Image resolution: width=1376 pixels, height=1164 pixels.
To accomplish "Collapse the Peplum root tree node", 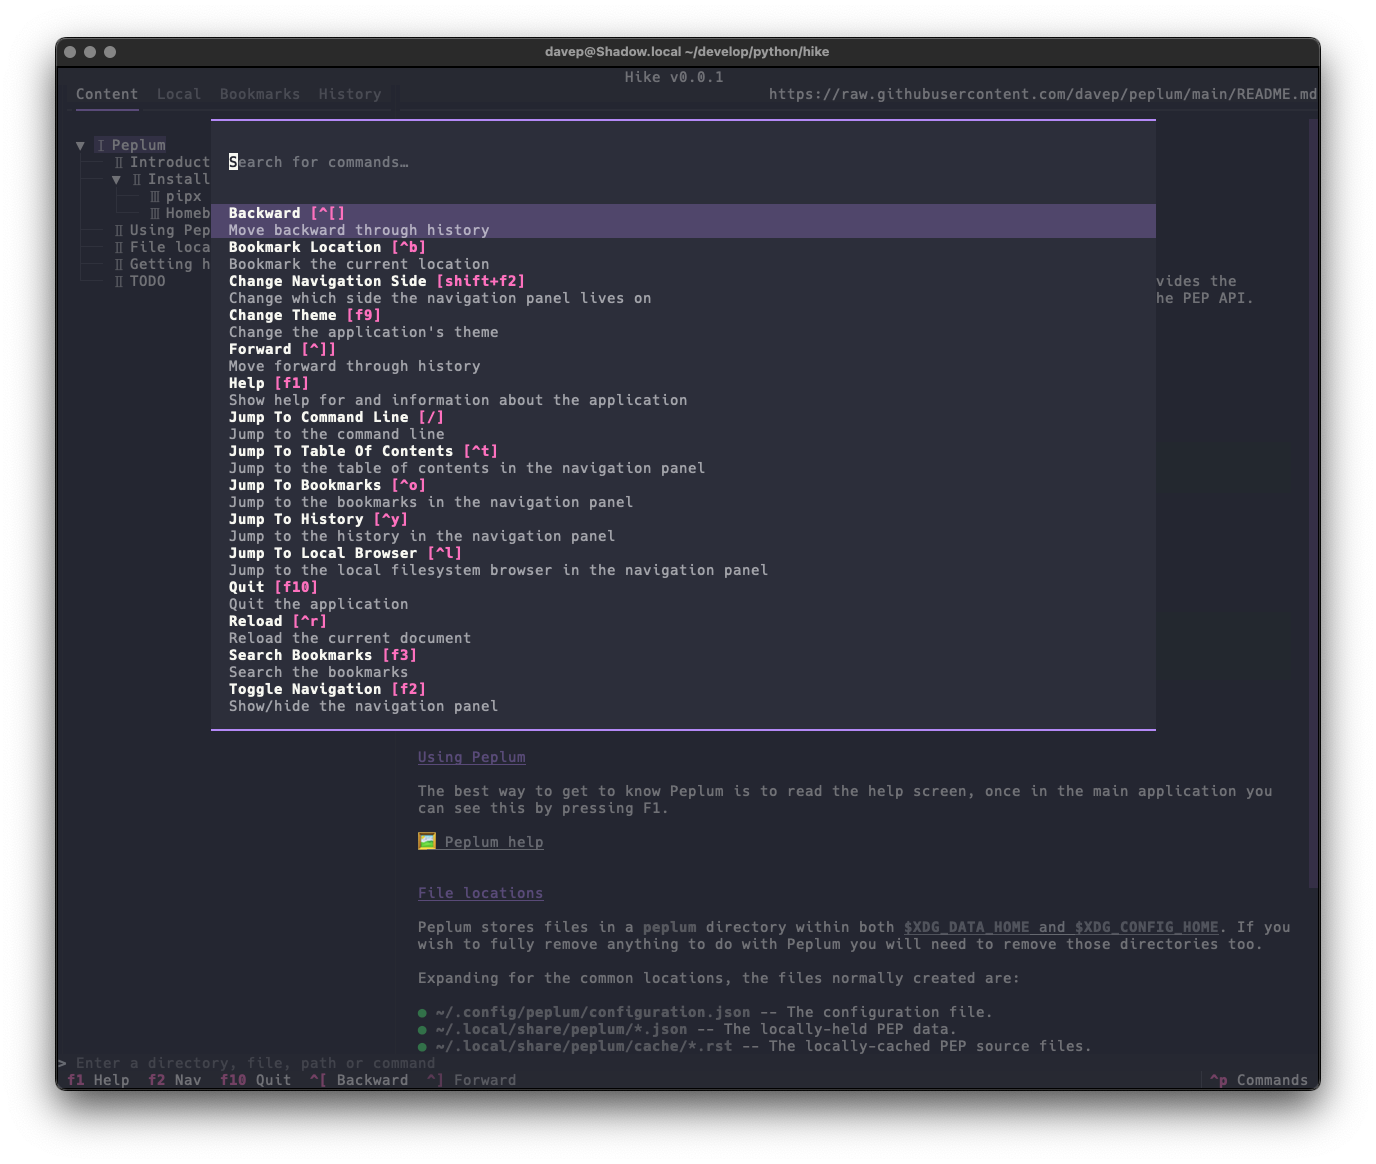I will coord(80,144).
